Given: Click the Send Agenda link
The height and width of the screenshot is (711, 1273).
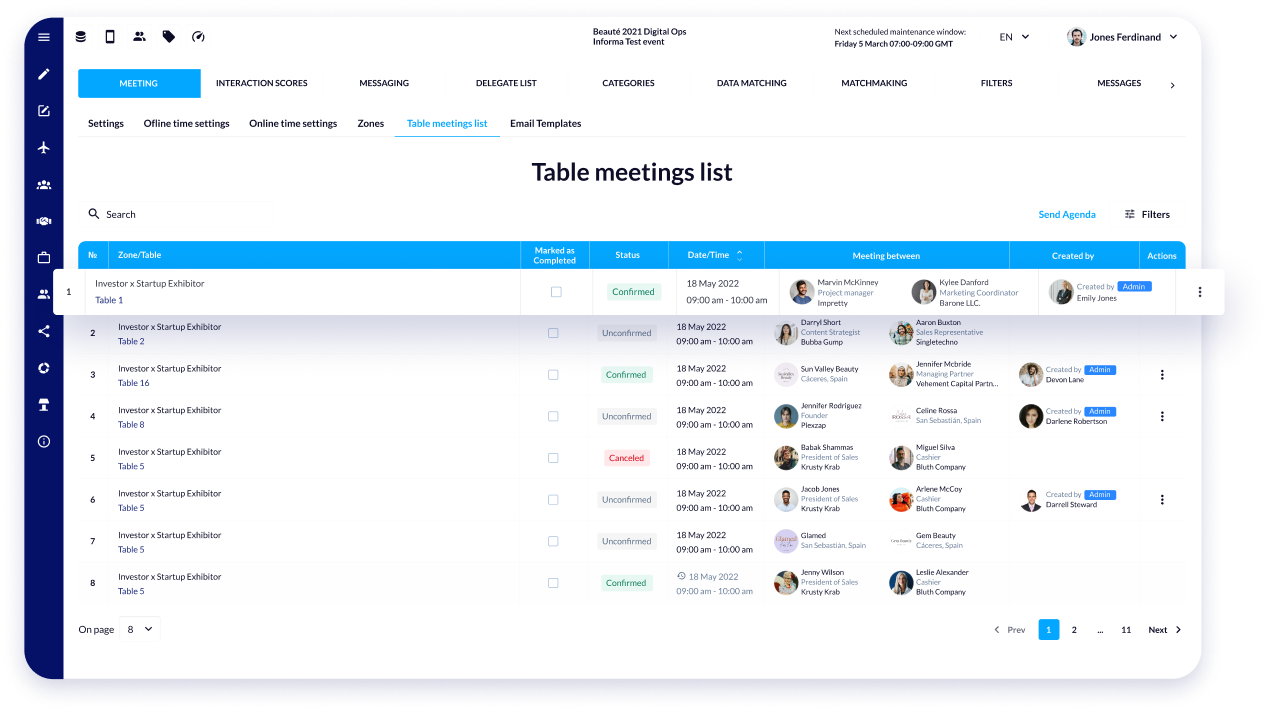Looking at the screenshot, I should click(1066, 214).
